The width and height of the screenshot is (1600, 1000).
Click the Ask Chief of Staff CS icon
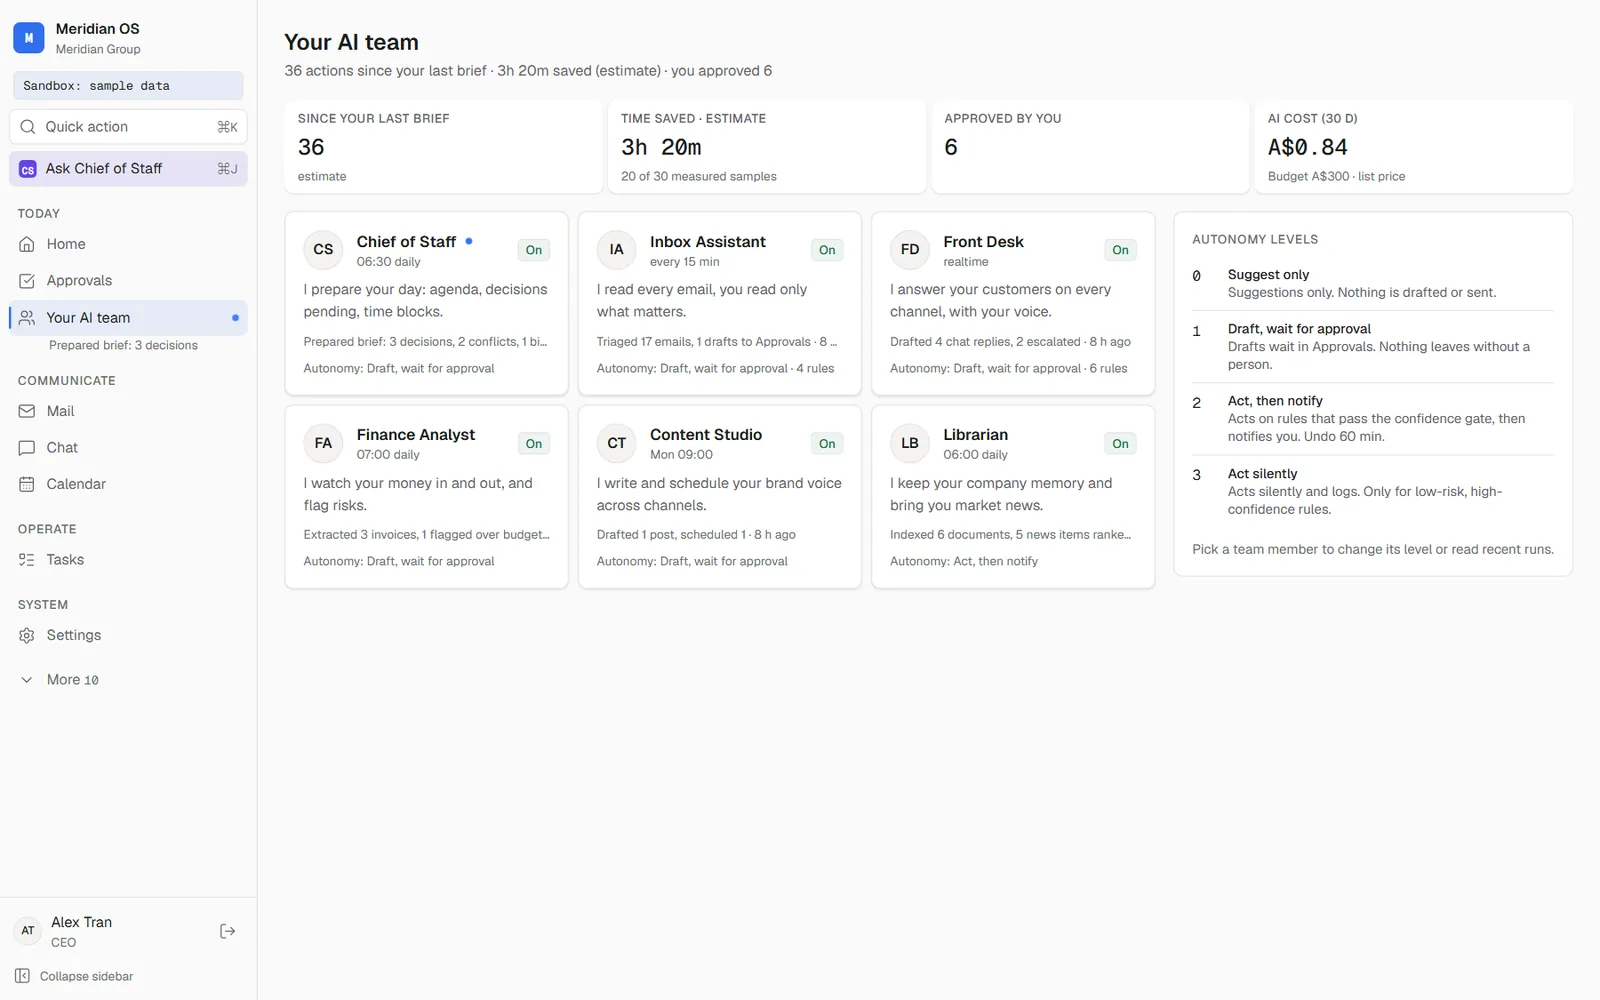(28, 169)
